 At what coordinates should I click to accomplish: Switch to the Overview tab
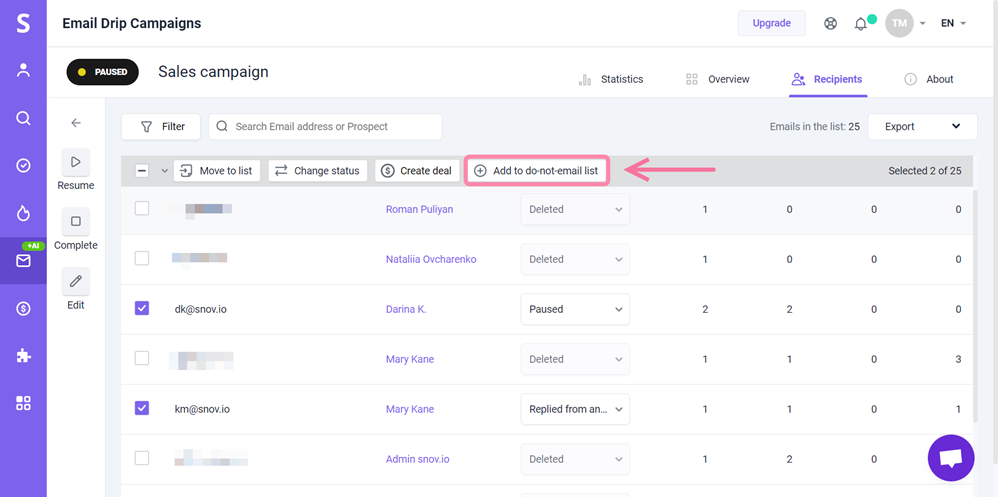tap(717, 79)
